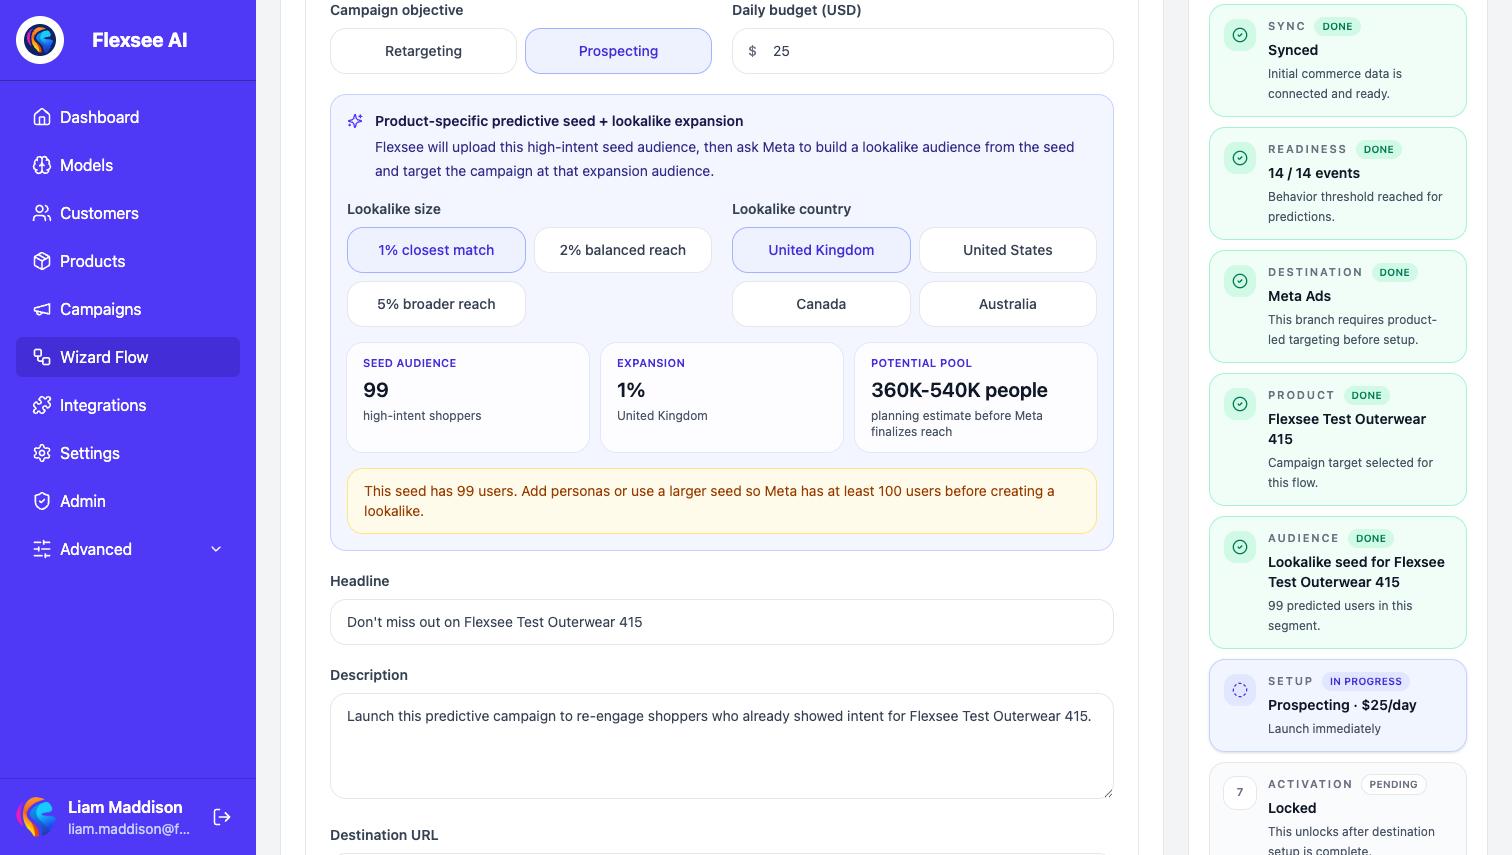Click the IN PROGRESS status badge
The height and width of the screenshot is (855, 1512).
click(1365, 681)
